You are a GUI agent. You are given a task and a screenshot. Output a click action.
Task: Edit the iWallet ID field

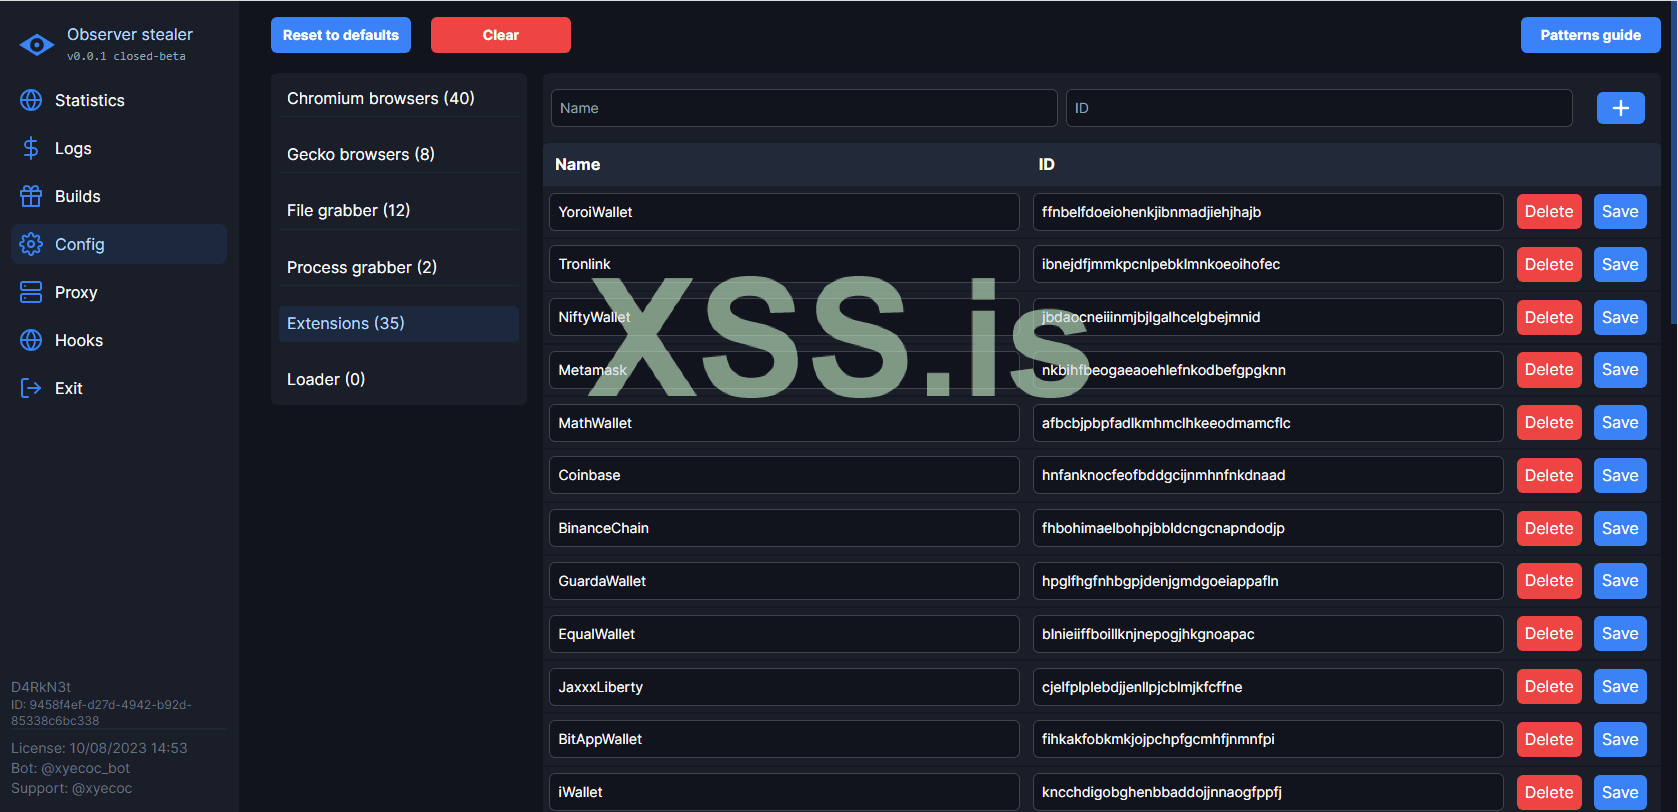1268,792
